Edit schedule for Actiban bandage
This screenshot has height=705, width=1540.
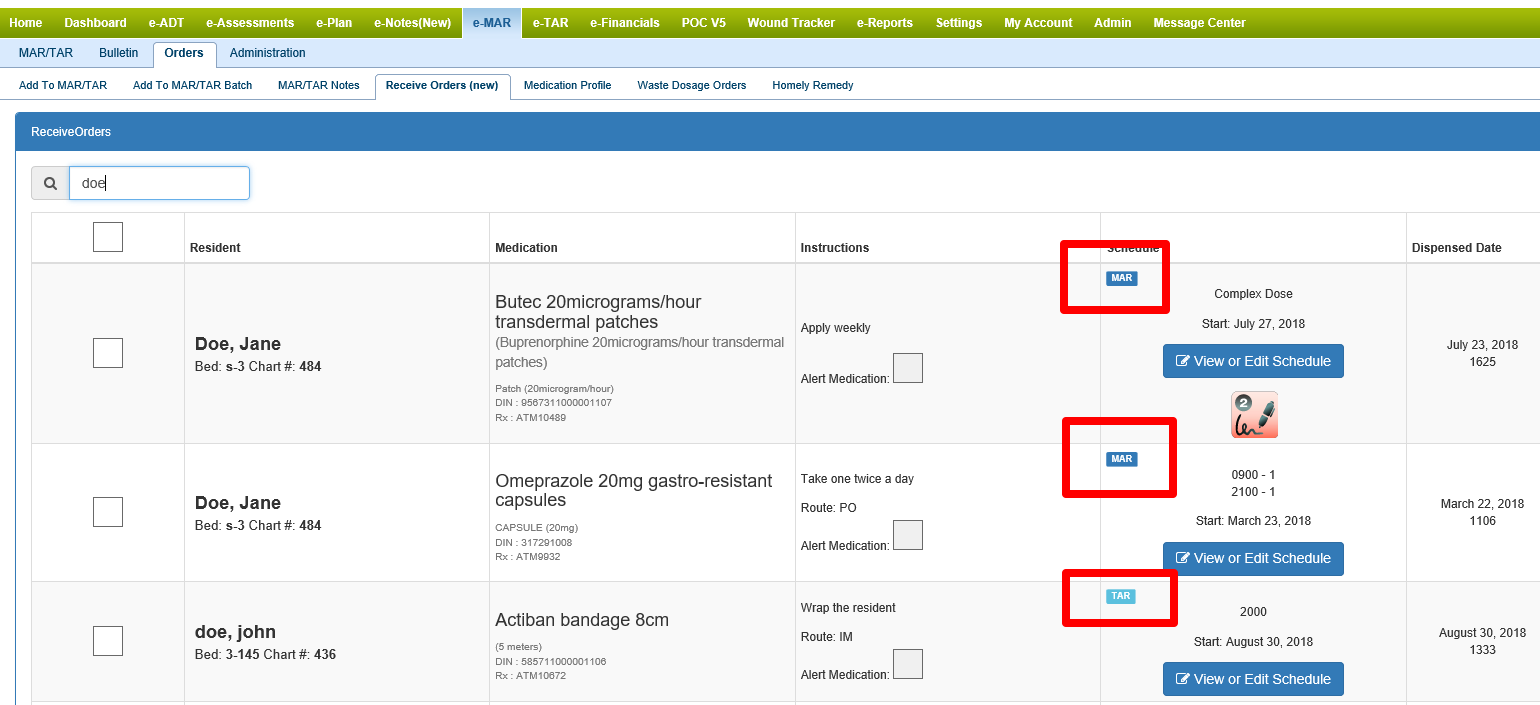point(1253,679)
